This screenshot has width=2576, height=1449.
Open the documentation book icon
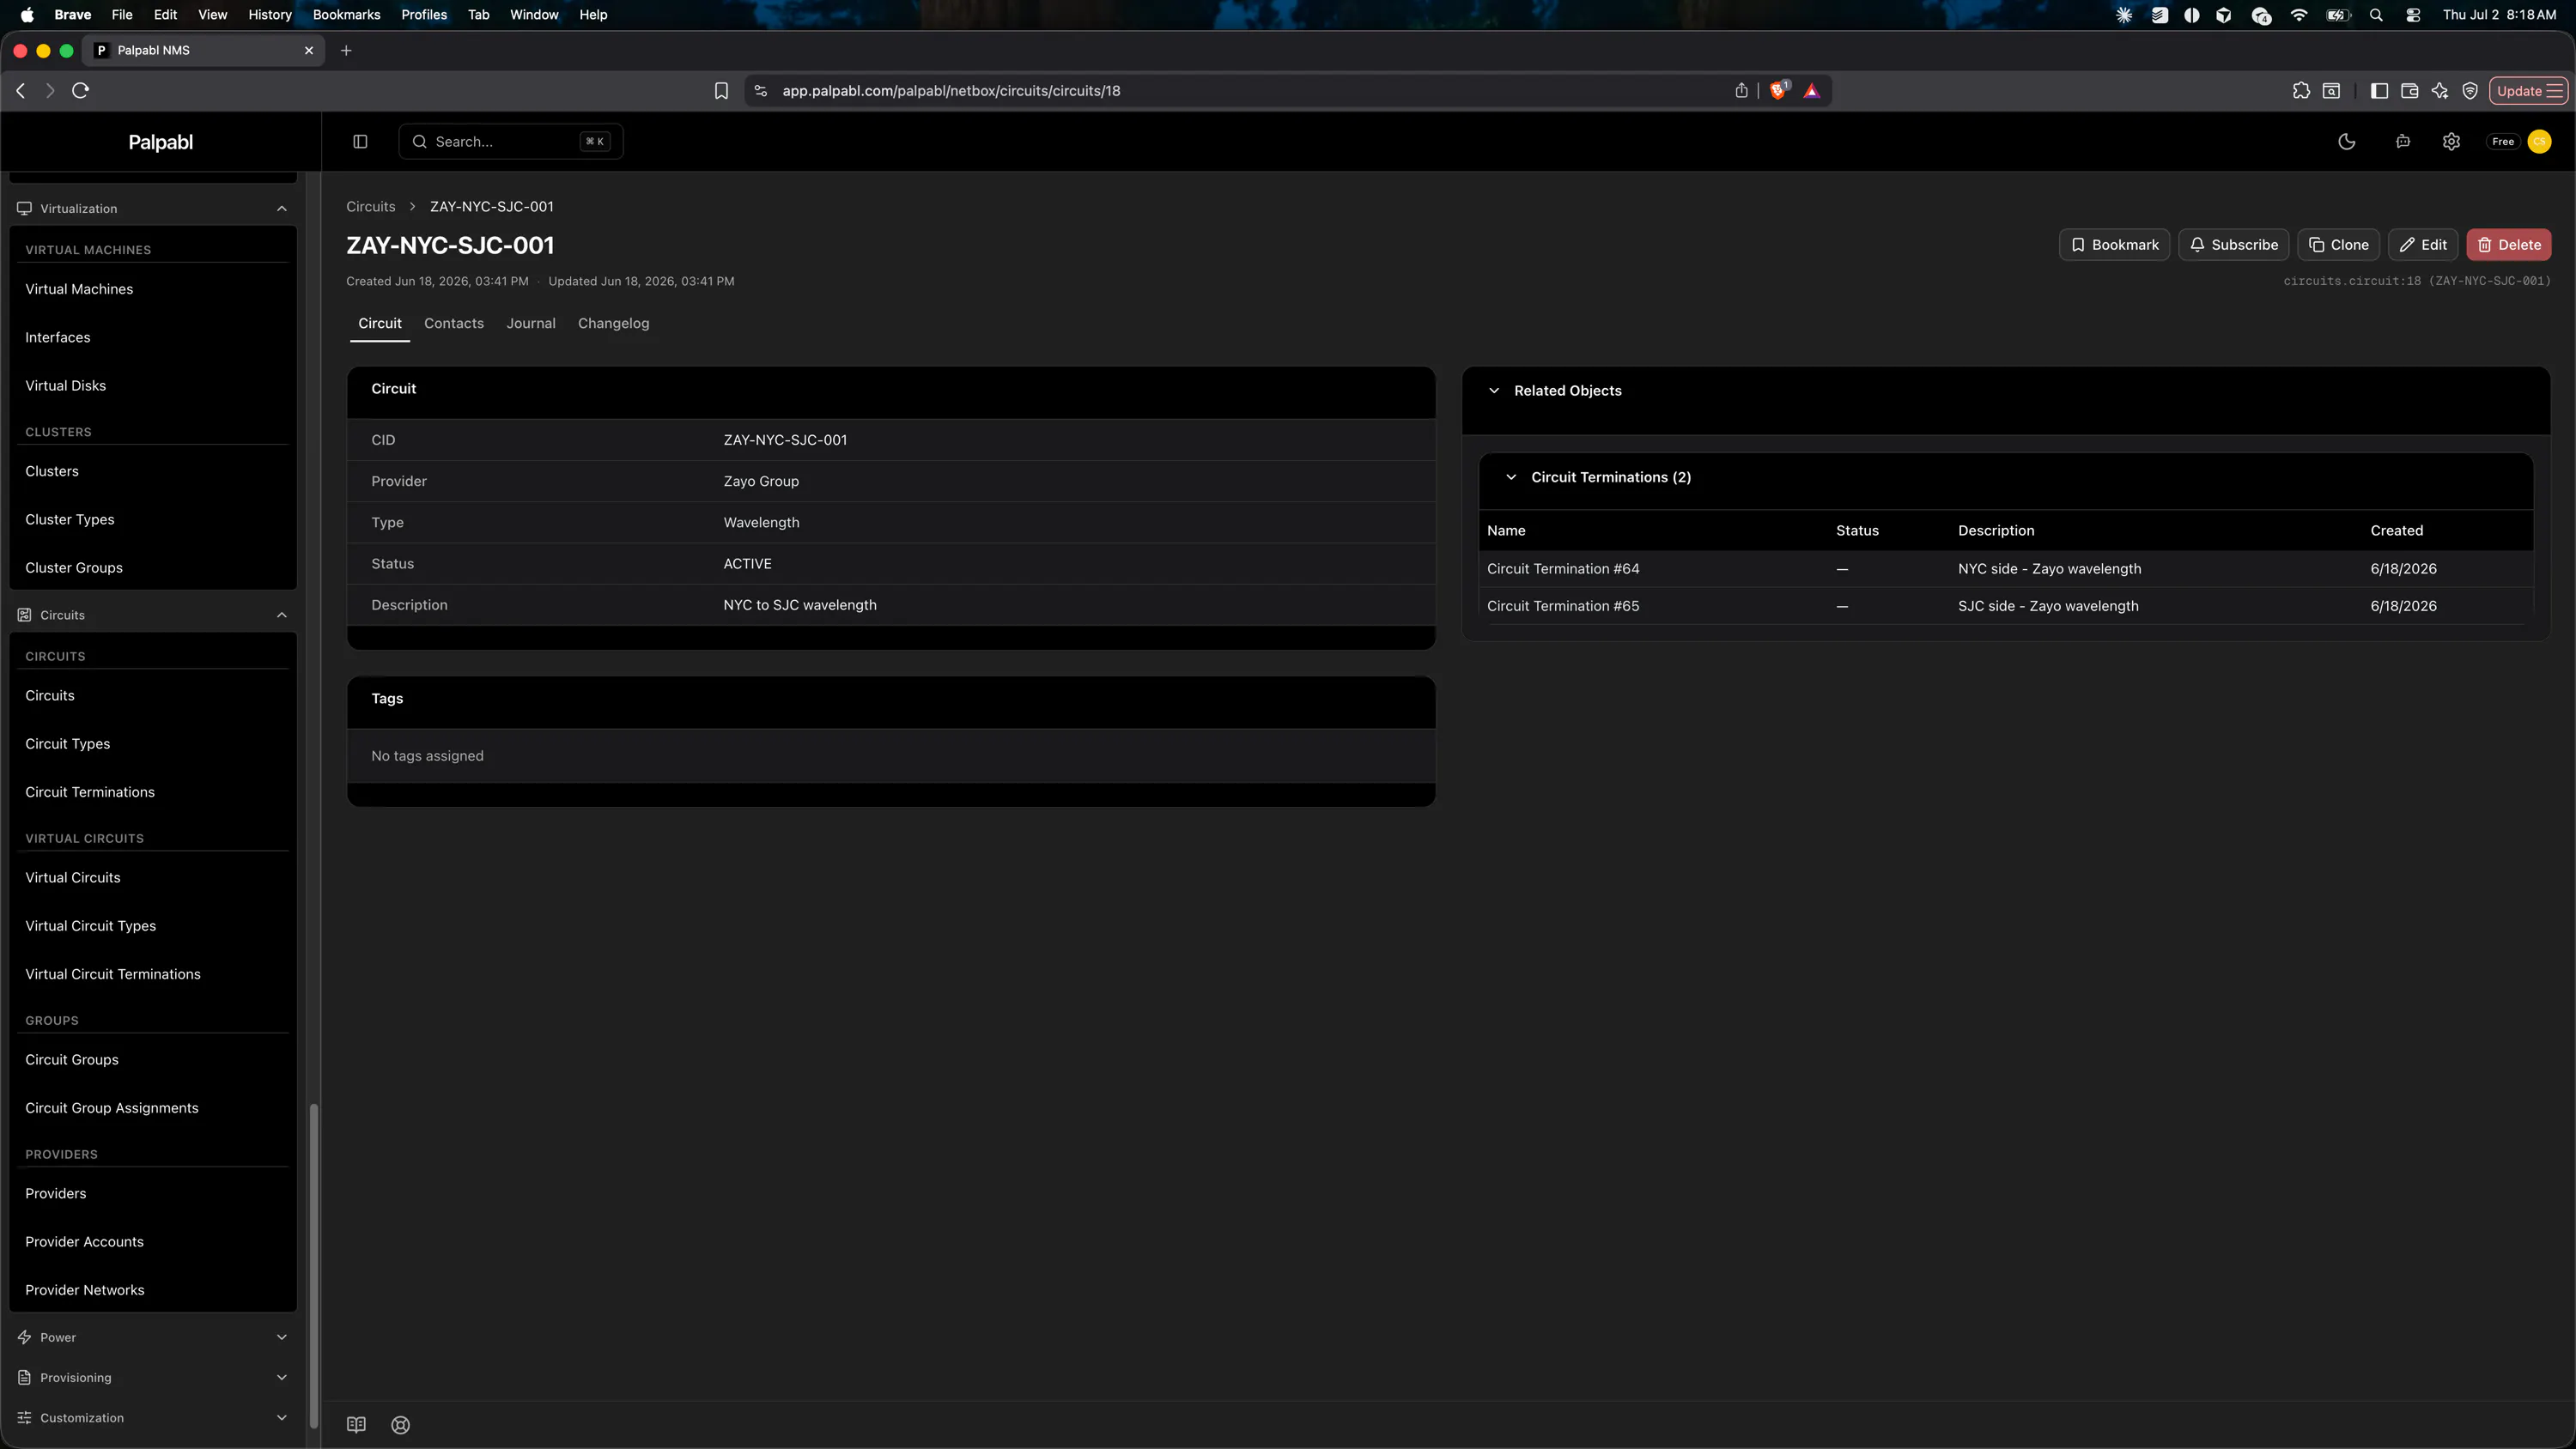pyautogui.click(x=356, y=1424)
